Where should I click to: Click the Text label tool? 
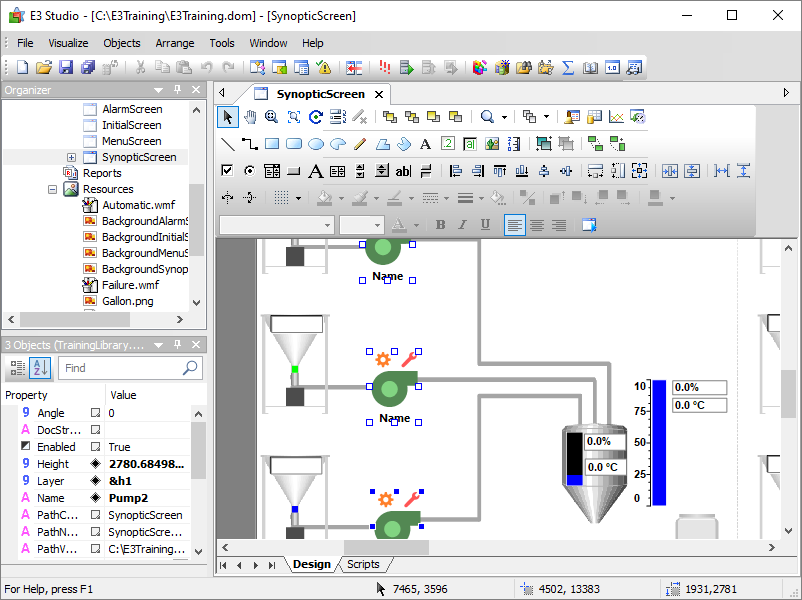425,144
